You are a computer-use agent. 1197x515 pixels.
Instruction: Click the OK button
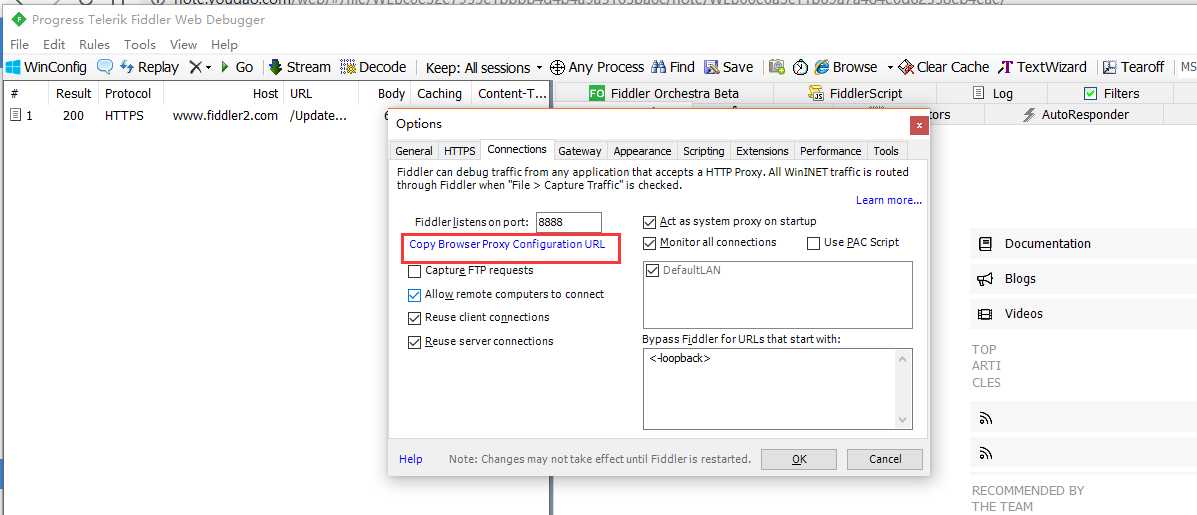tap(799, 459)
